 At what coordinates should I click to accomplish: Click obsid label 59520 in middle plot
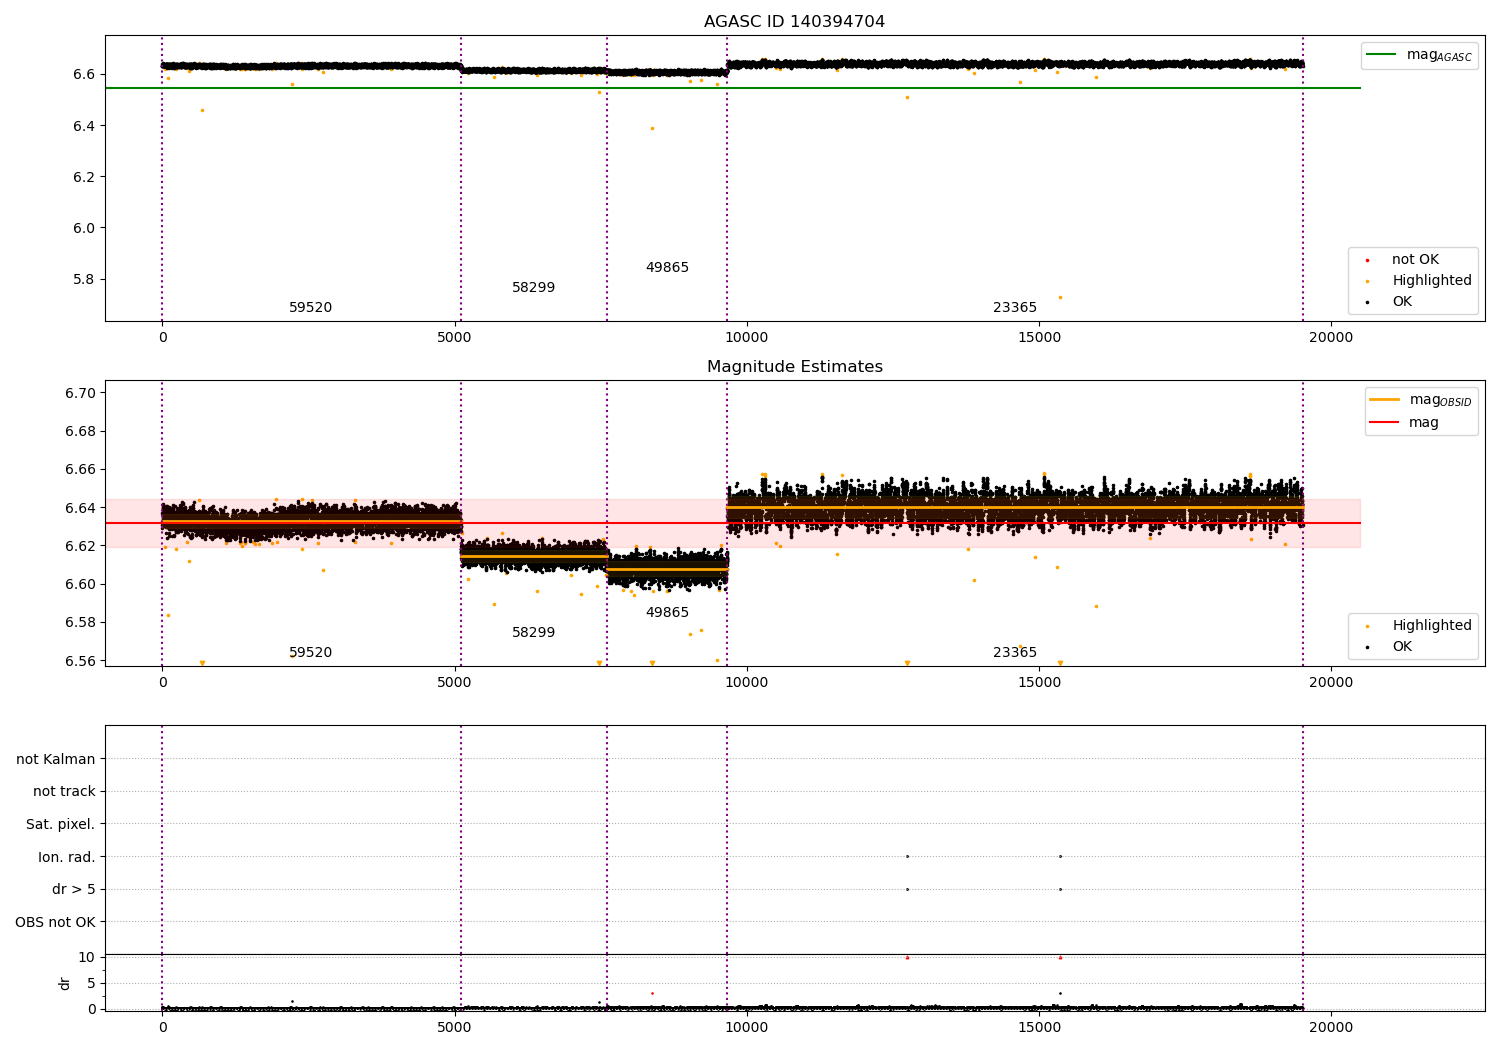click(310, 653)
